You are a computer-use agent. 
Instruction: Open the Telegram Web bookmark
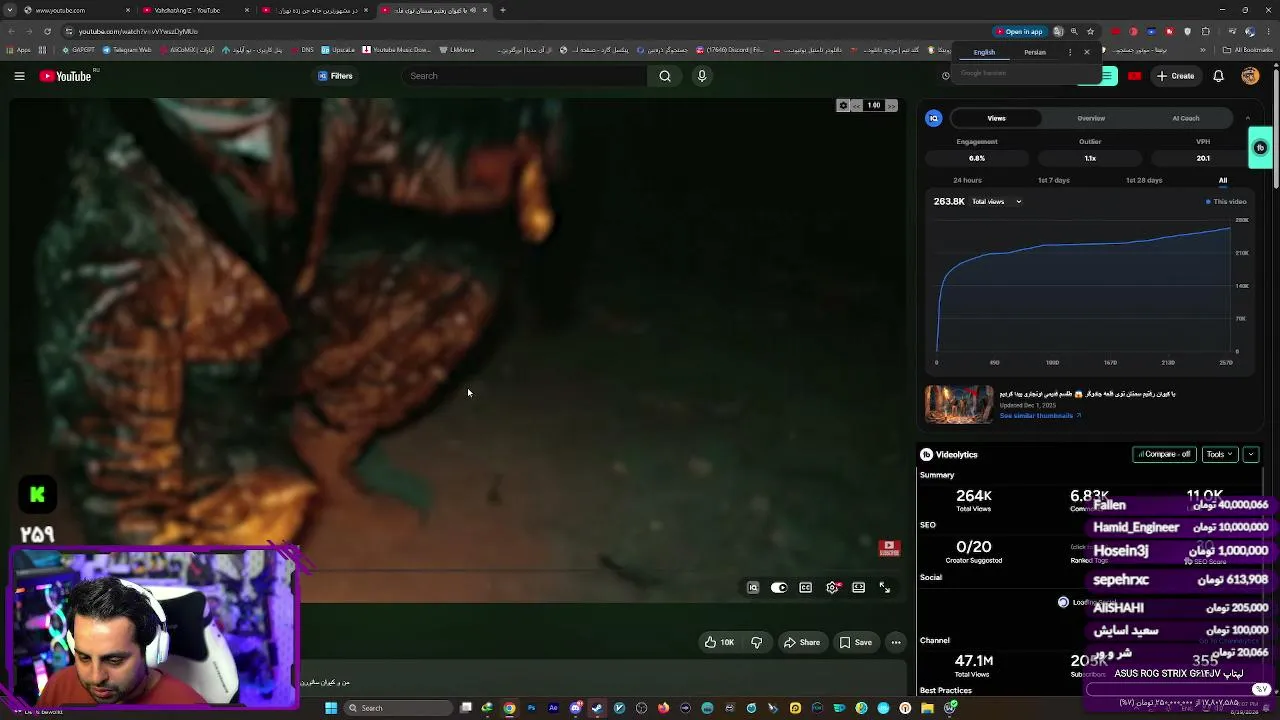pos(126,50)
